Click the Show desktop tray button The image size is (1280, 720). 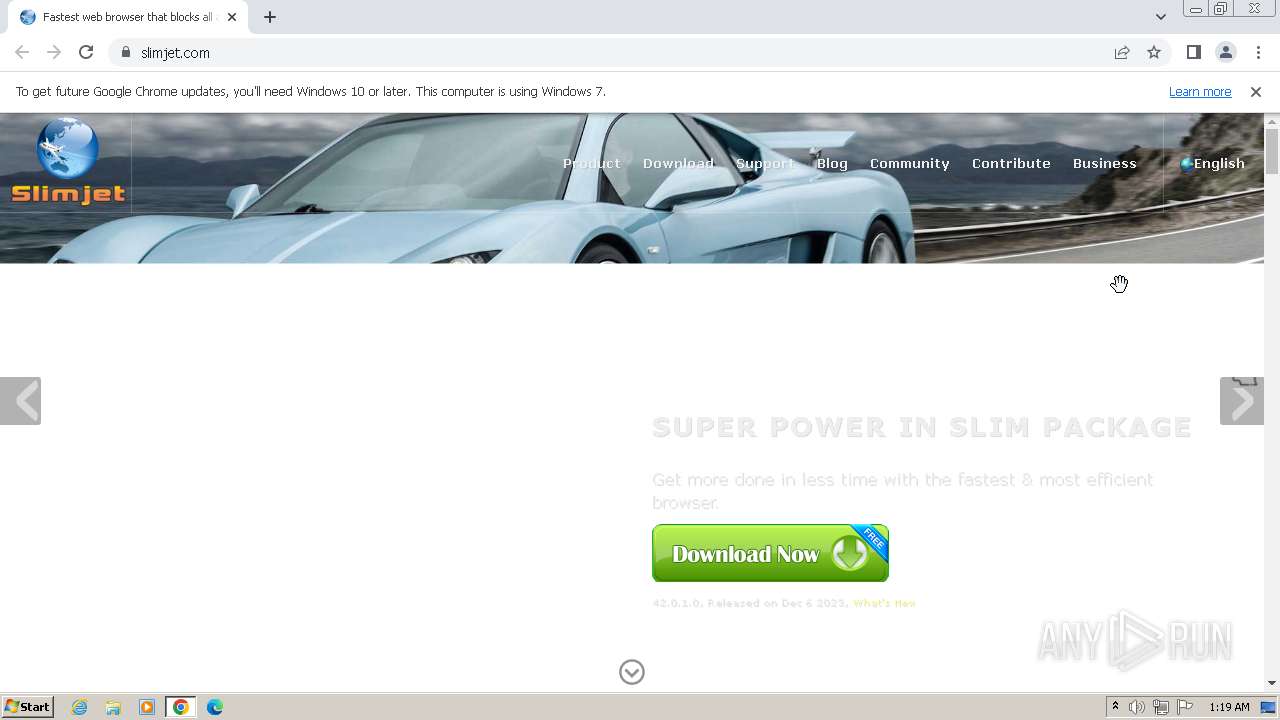click(x=1269, y=707)
